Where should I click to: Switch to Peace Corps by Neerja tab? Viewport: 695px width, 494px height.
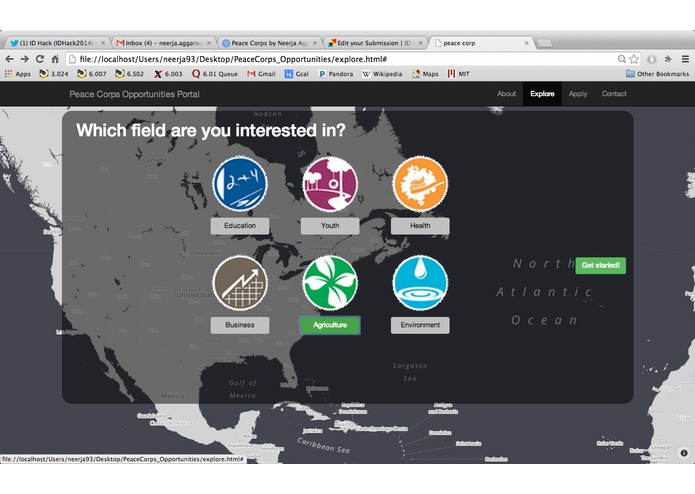269,43
